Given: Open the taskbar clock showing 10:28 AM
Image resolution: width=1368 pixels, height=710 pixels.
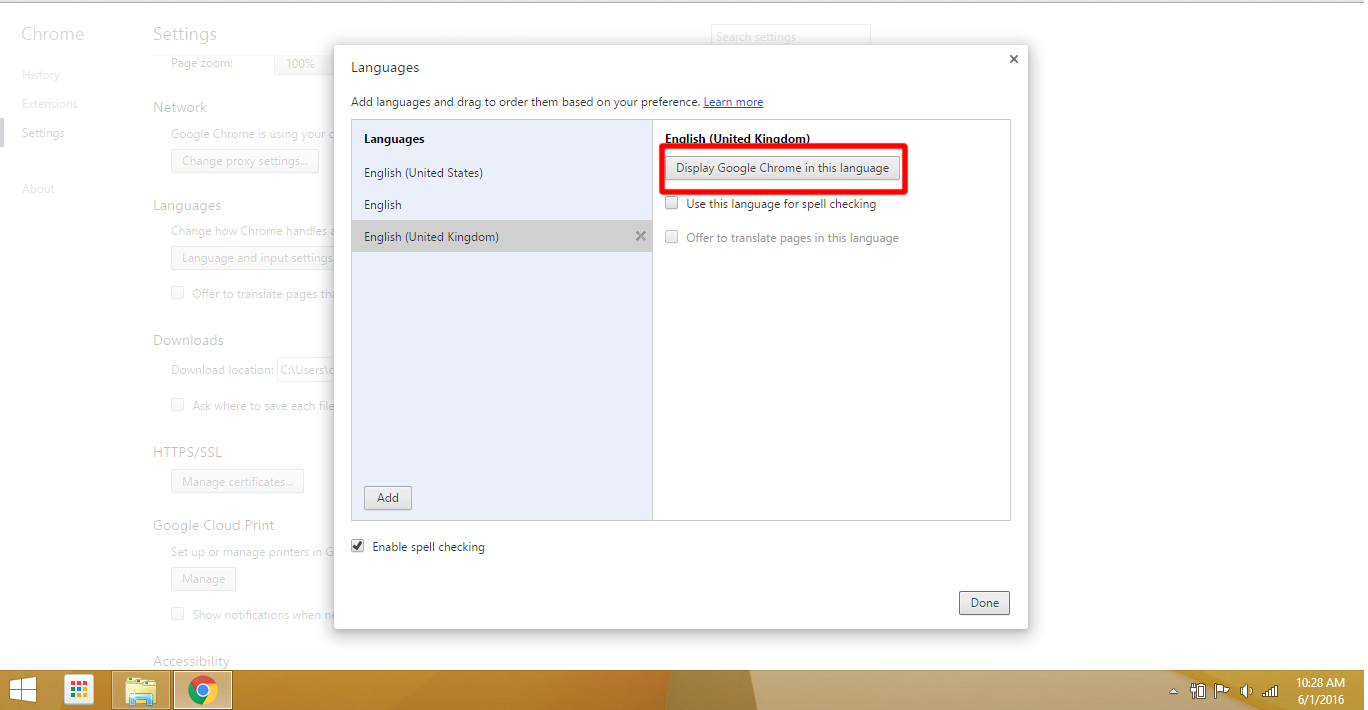Looking at the screenshot, I should (1320, 690).
